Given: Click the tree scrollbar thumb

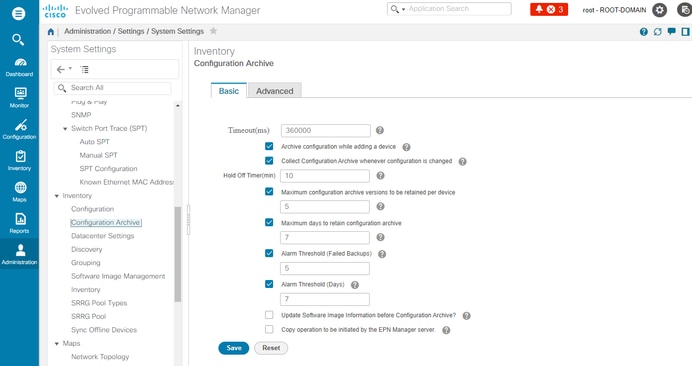Looking at the screenshot, I should tap(178, 254).
